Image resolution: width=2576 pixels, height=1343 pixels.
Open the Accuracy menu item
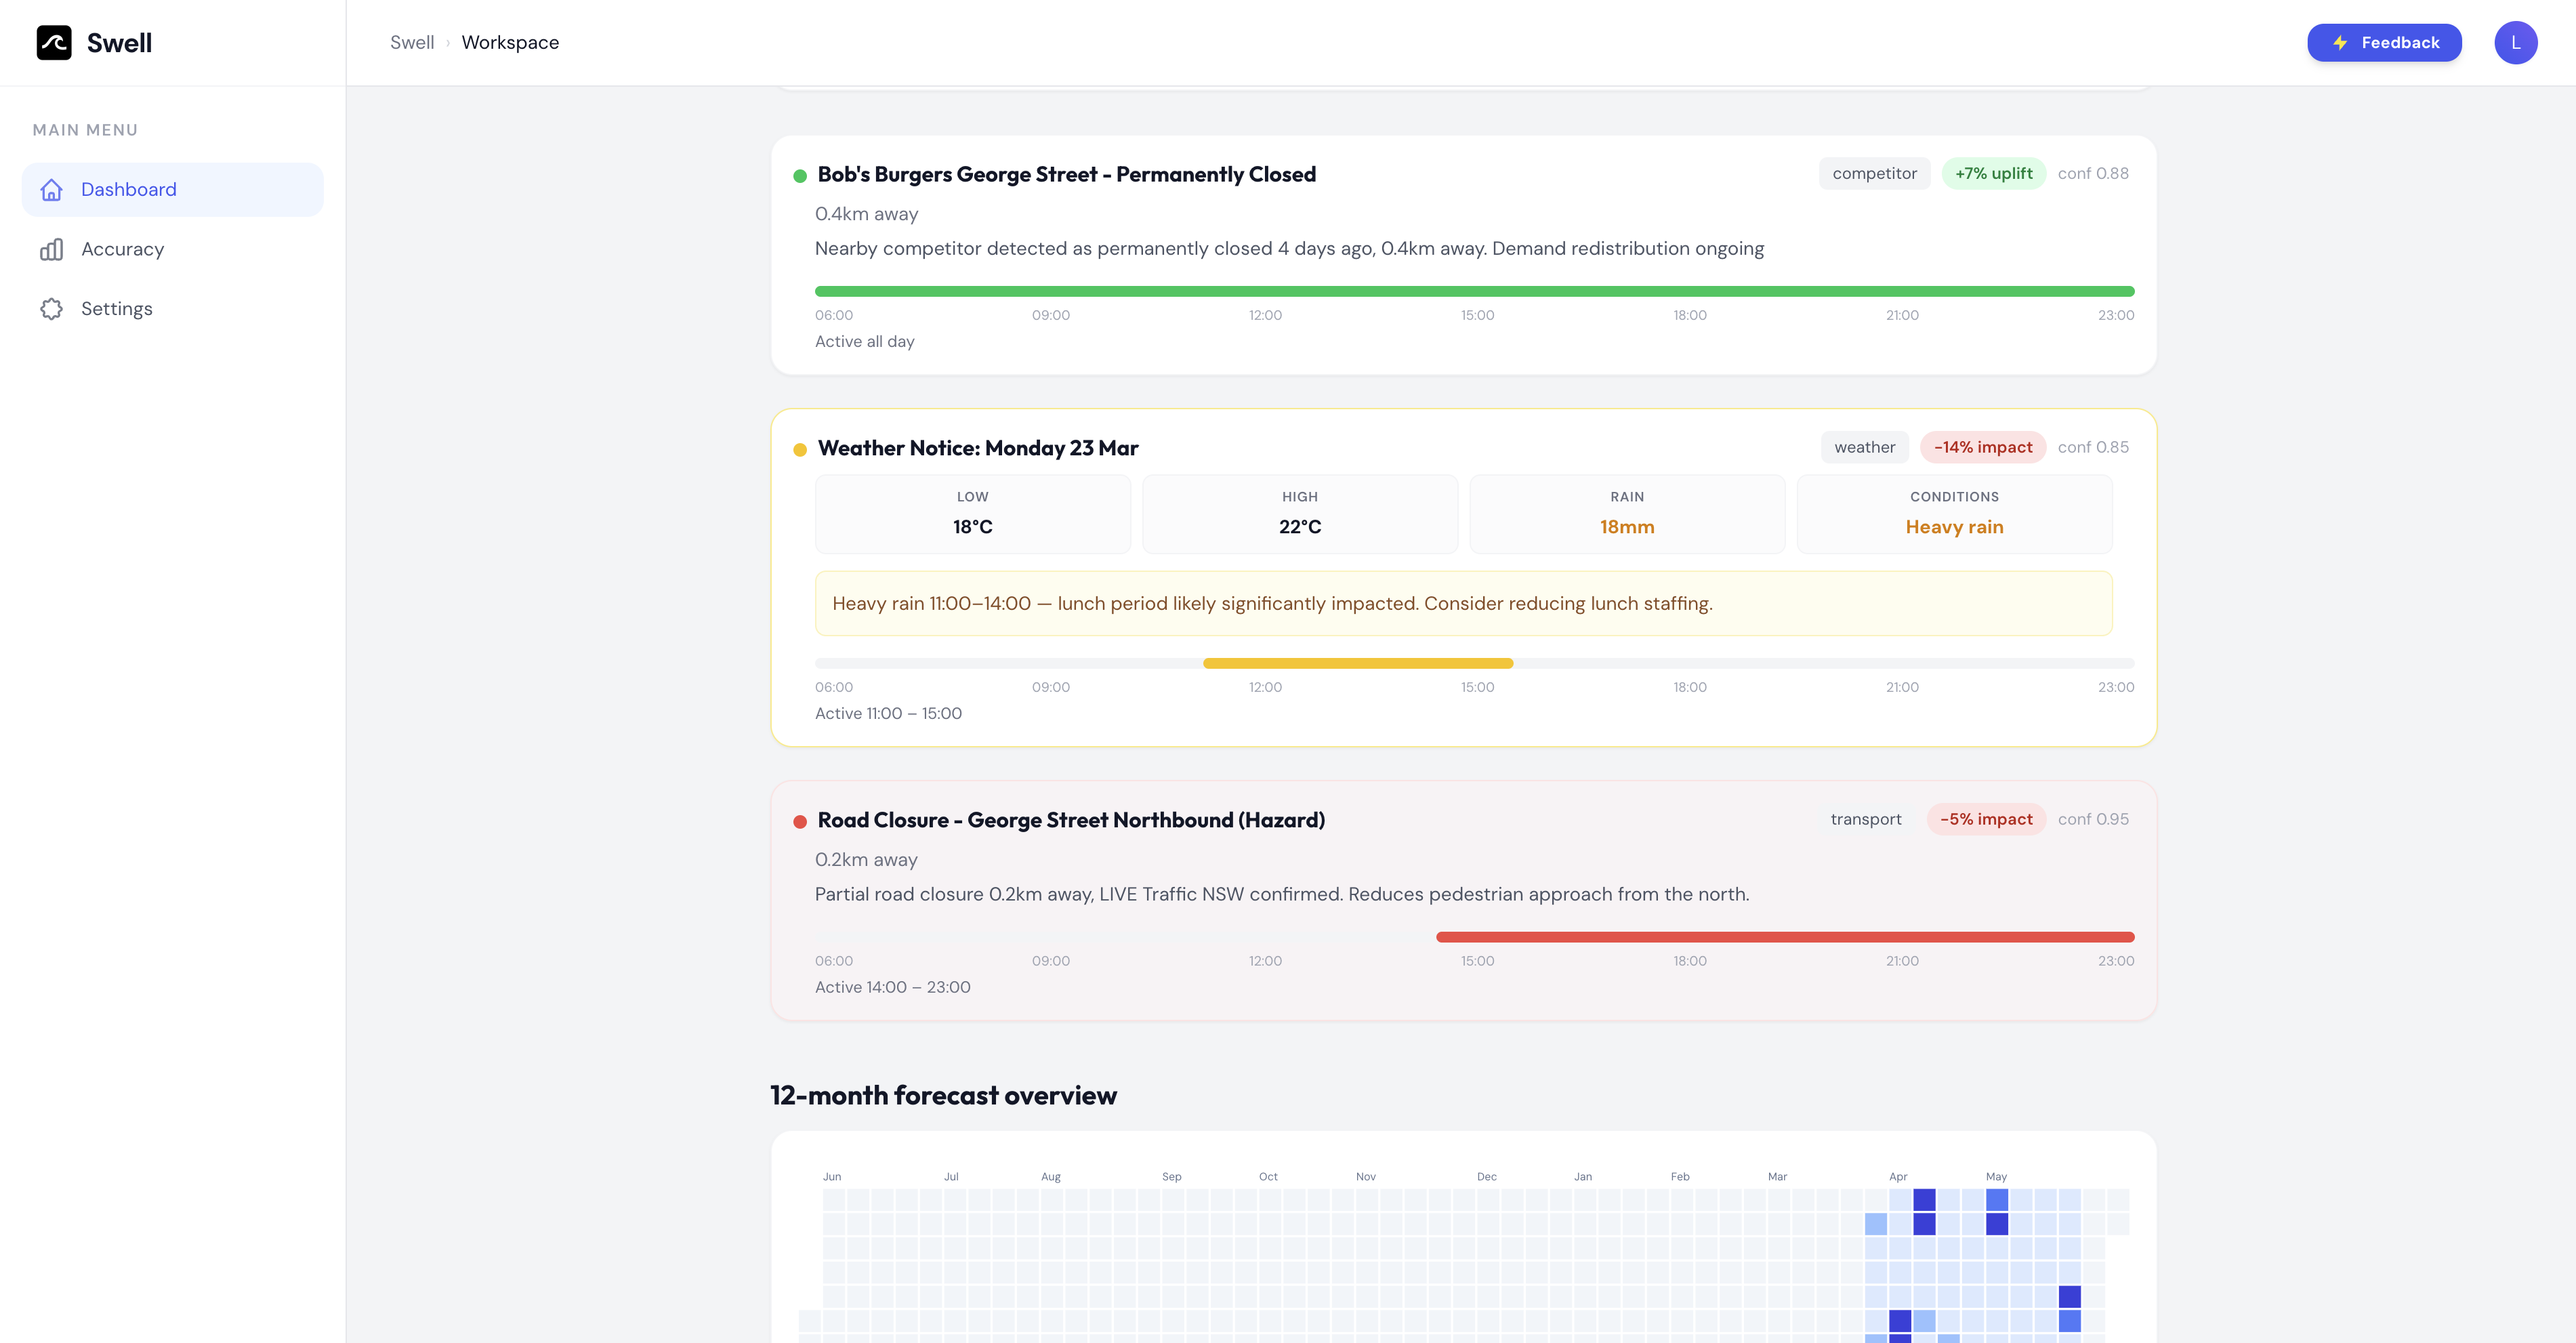coord(122,250)
